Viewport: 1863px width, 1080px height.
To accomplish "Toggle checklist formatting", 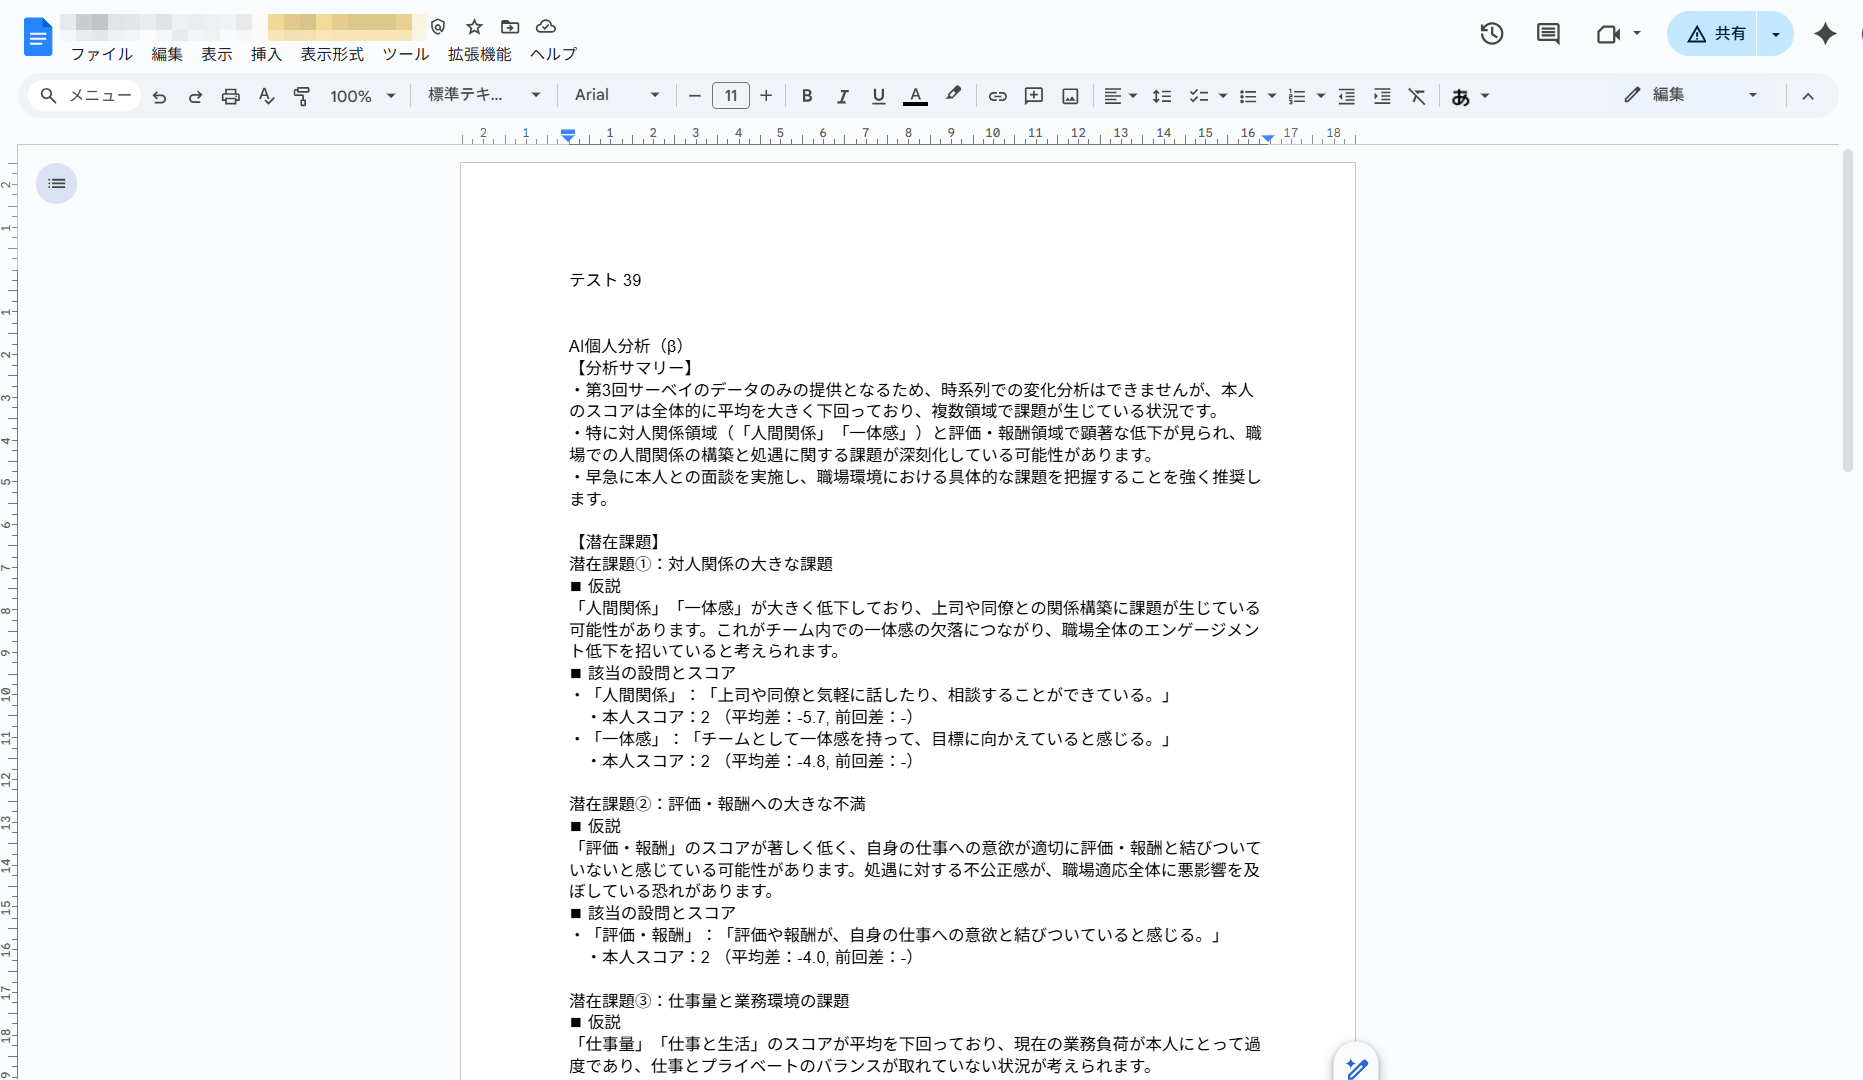I will 1199,96.
